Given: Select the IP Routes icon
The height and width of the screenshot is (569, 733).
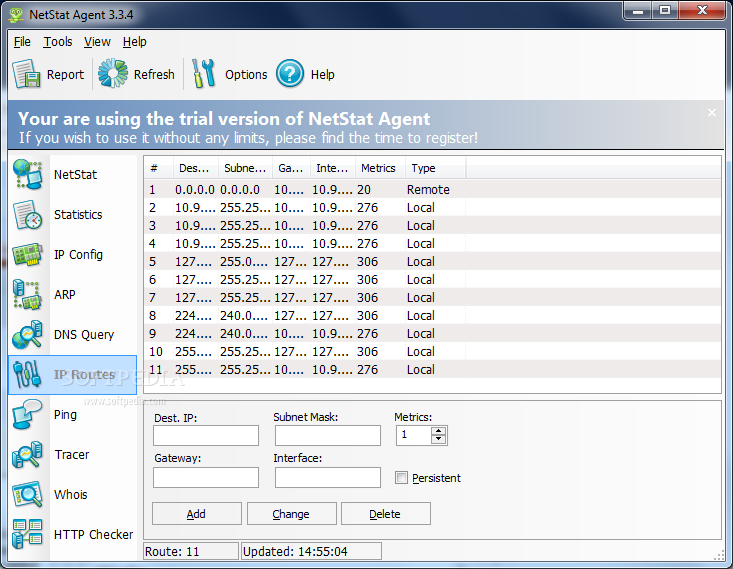Looking at the screenshot, I should 28,375.
